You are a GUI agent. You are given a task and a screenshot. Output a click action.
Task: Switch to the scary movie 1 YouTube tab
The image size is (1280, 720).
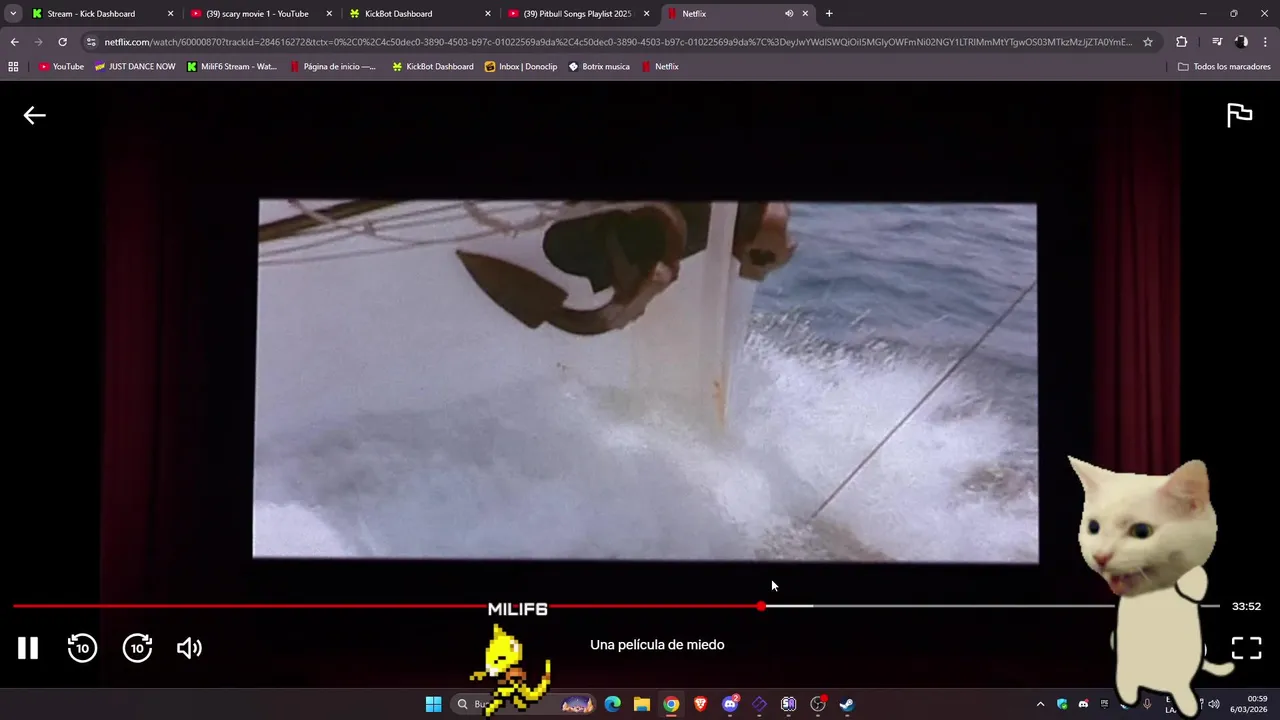point(260,14)
